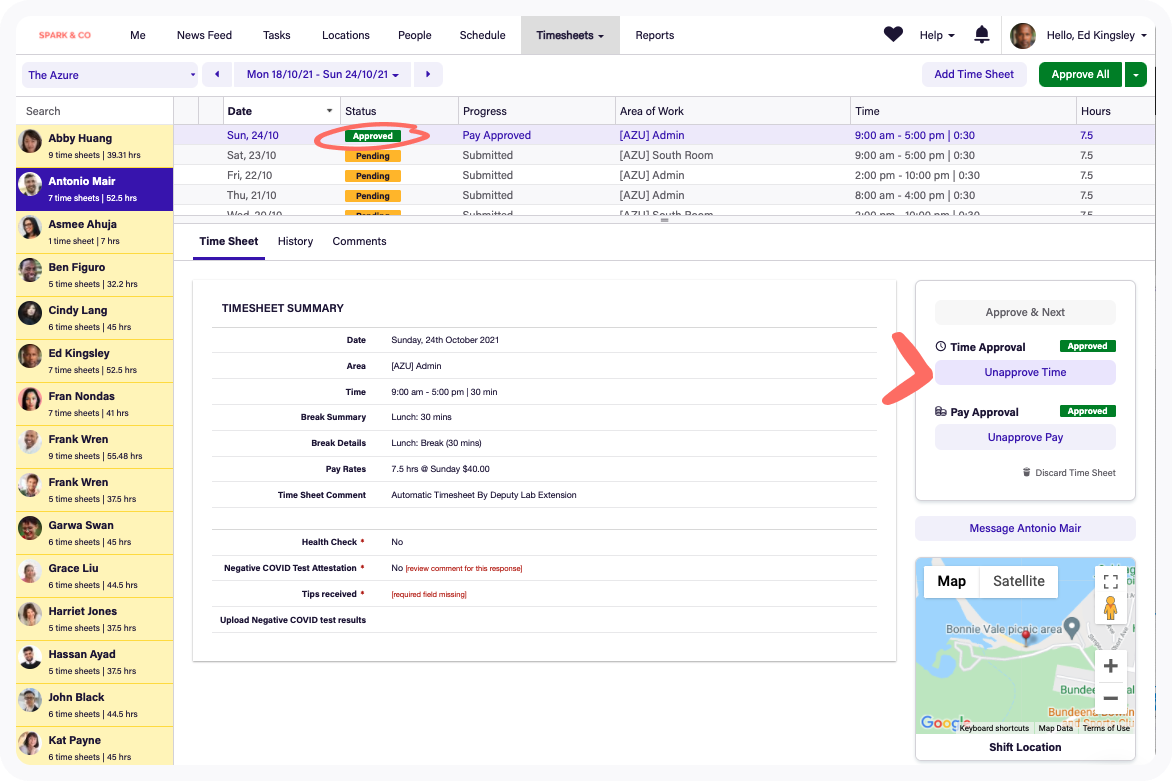Viewport: 1172px width, 781px height.
Task: Click map Keyboard shortcuts link
Action: pyautogui.click(x=994, y=728)
